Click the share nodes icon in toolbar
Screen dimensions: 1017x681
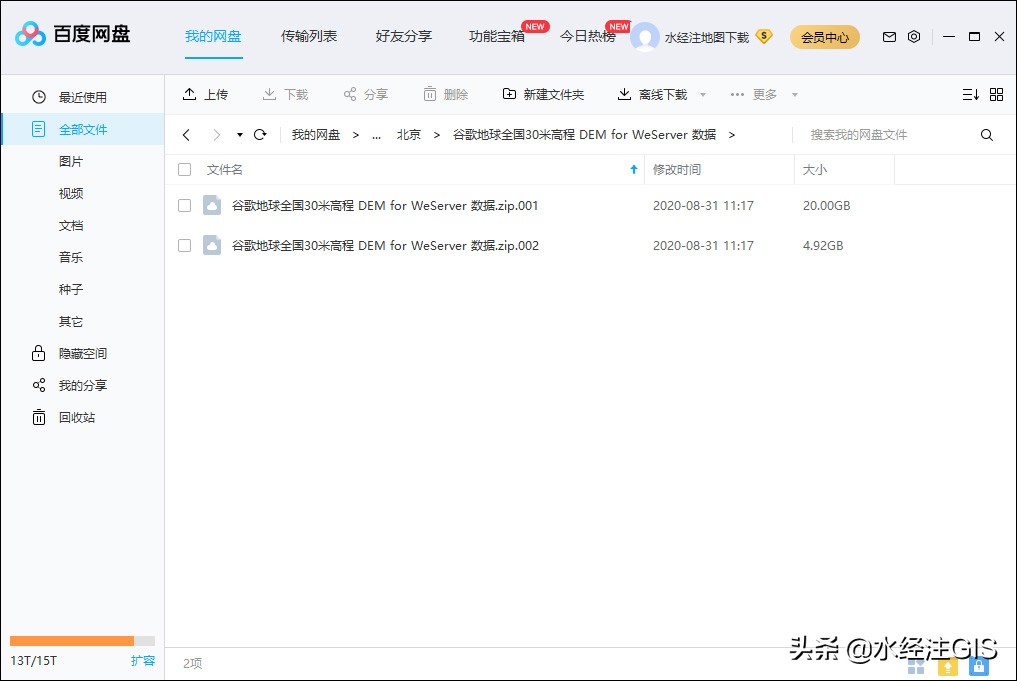[350, 95]
